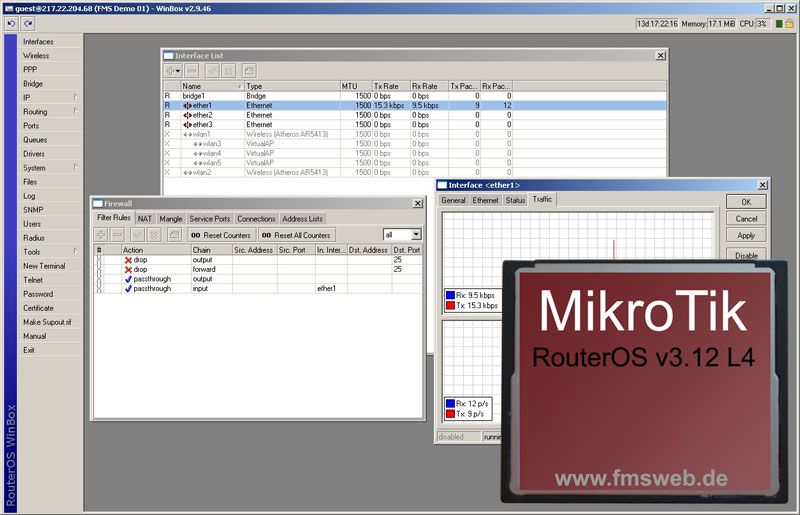Click the padlock secure-connection icon
The image size is (800, 515).
click(789, 23)
